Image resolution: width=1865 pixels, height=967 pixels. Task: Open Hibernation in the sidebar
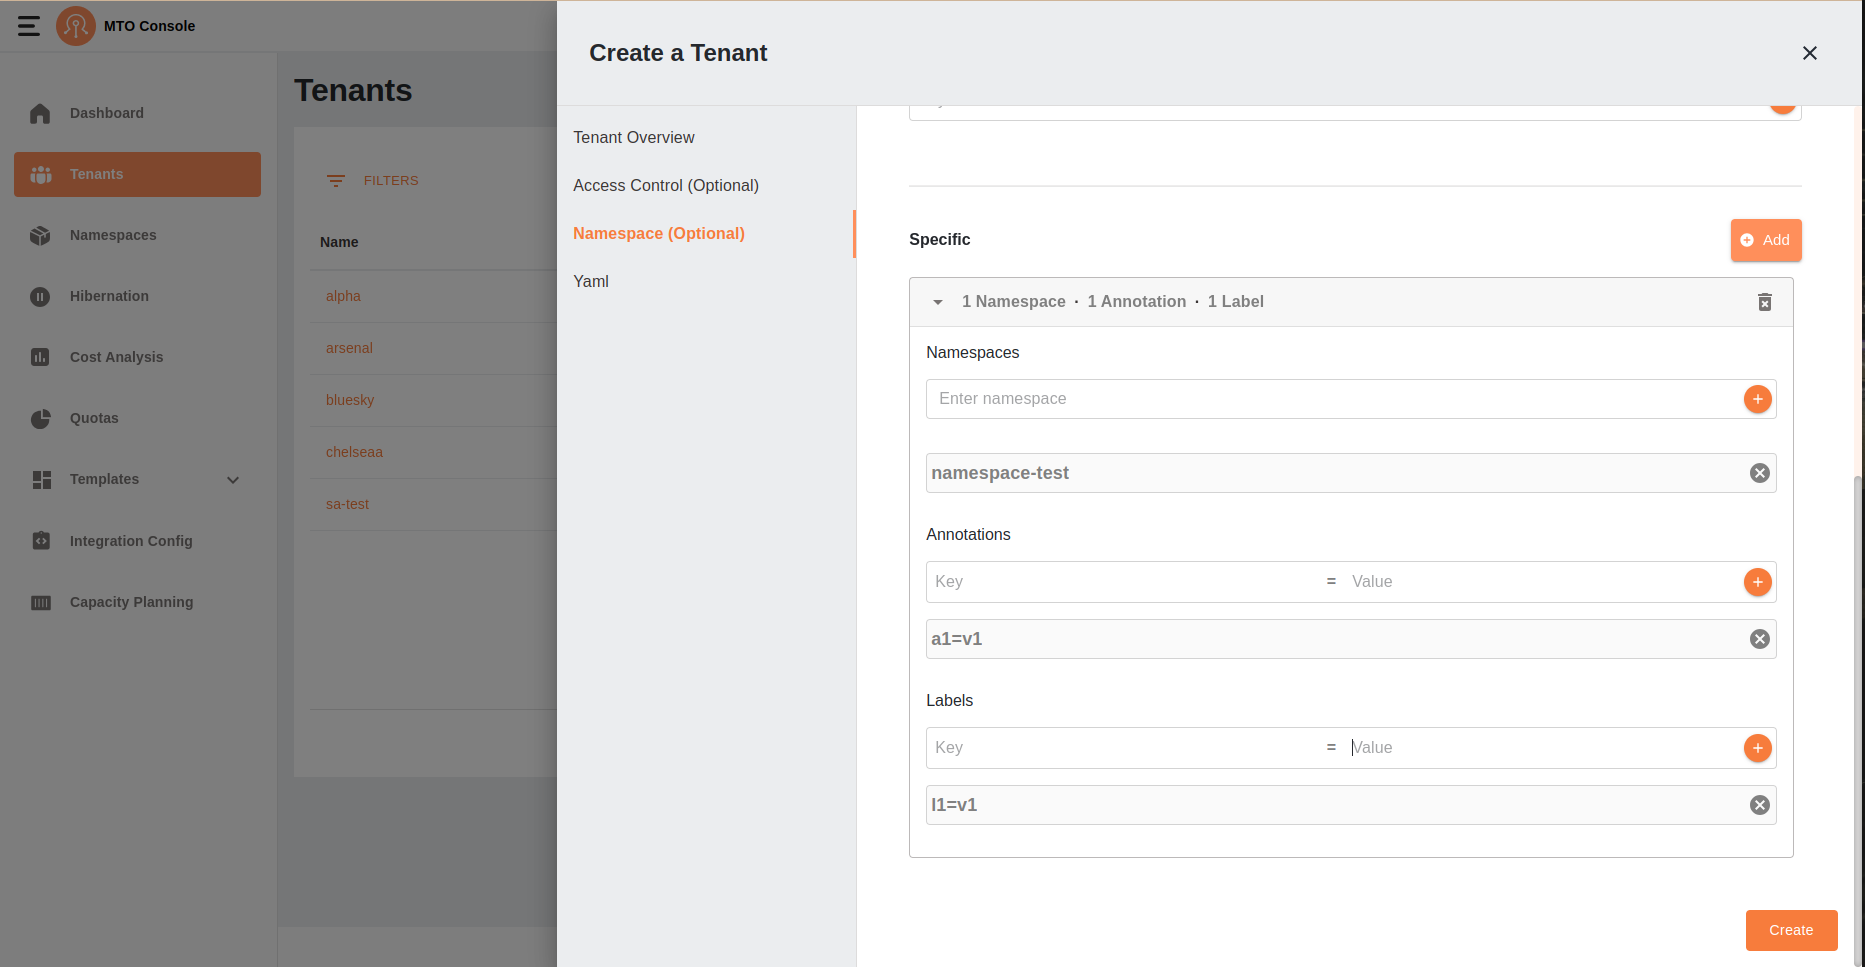tap(109, 296)
